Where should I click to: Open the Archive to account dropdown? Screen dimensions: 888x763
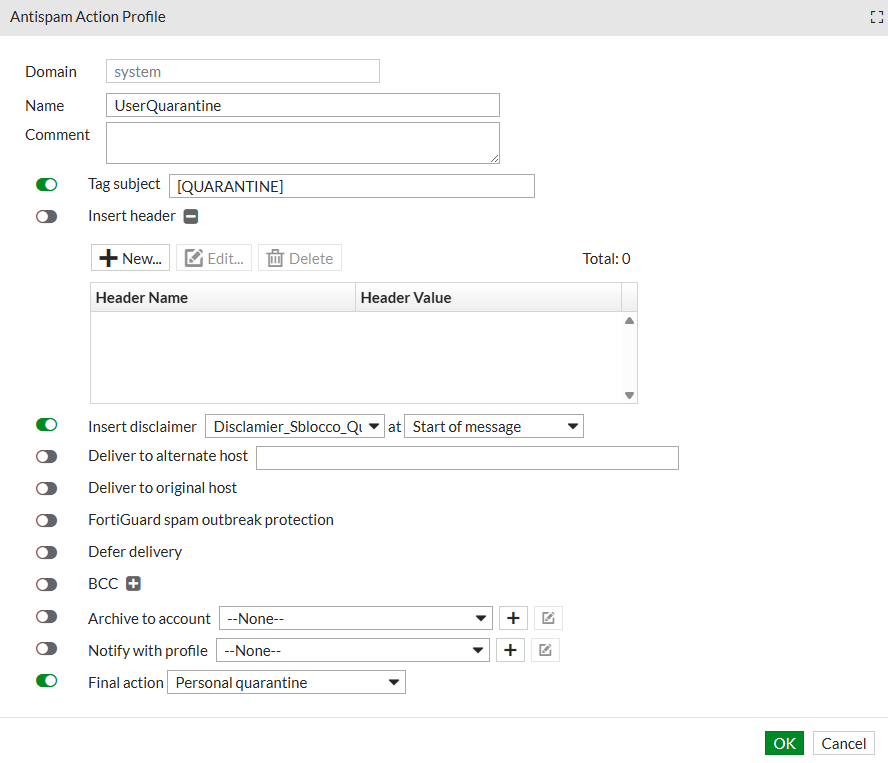click(x=356, y=619)
